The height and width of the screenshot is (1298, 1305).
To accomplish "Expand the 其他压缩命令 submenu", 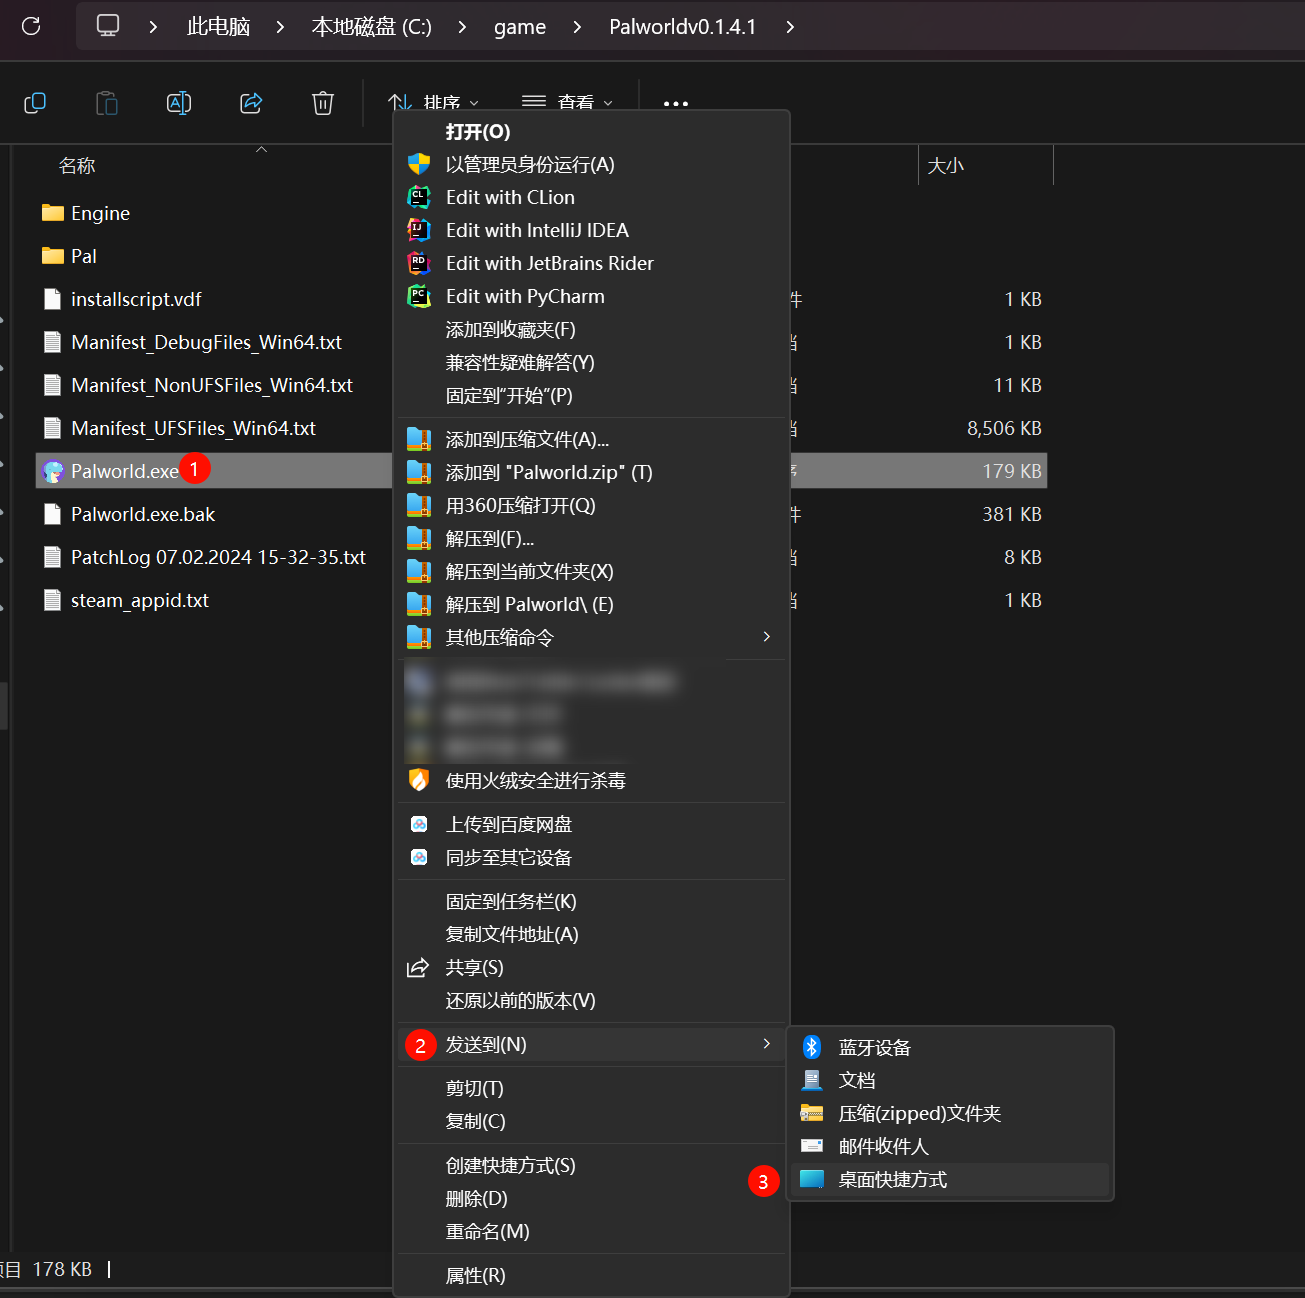I will (590, 638).
